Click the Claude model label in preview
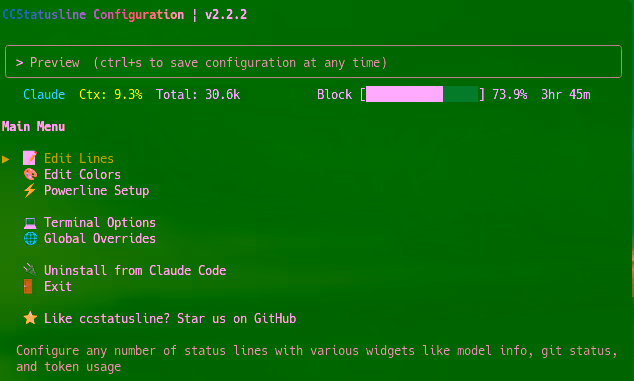 [44, 94]
